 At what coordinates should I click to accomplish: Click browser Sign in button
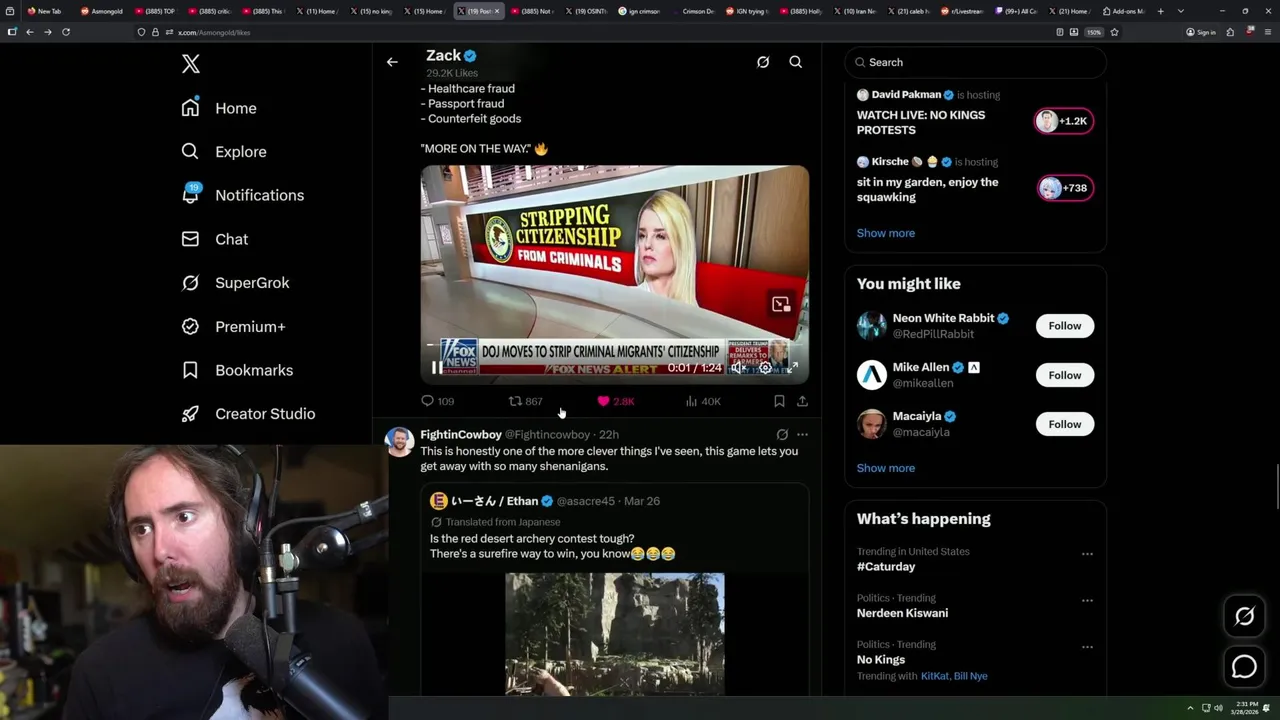tap(1201, 32)
